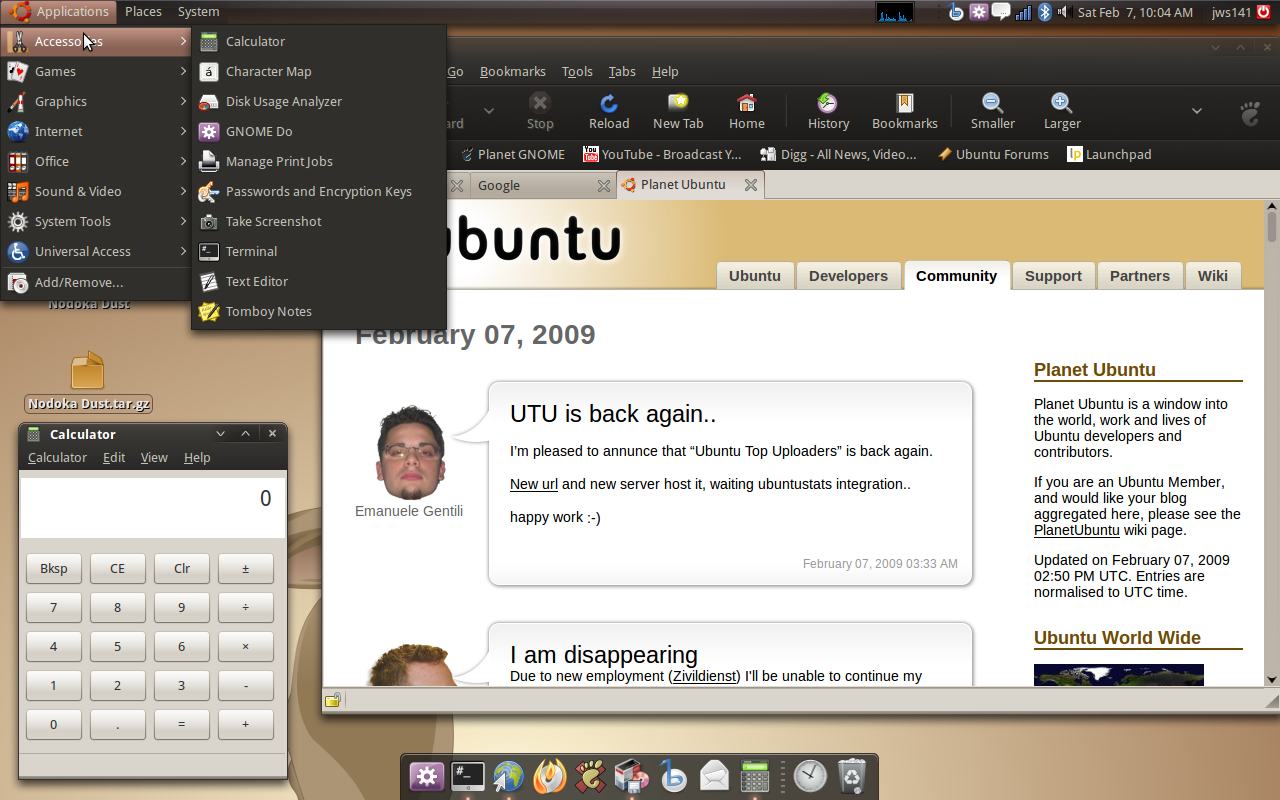Open Character Map from Accessories submenu
The width and height of the screenshot is (1280, 800).
tap(319, 71)
